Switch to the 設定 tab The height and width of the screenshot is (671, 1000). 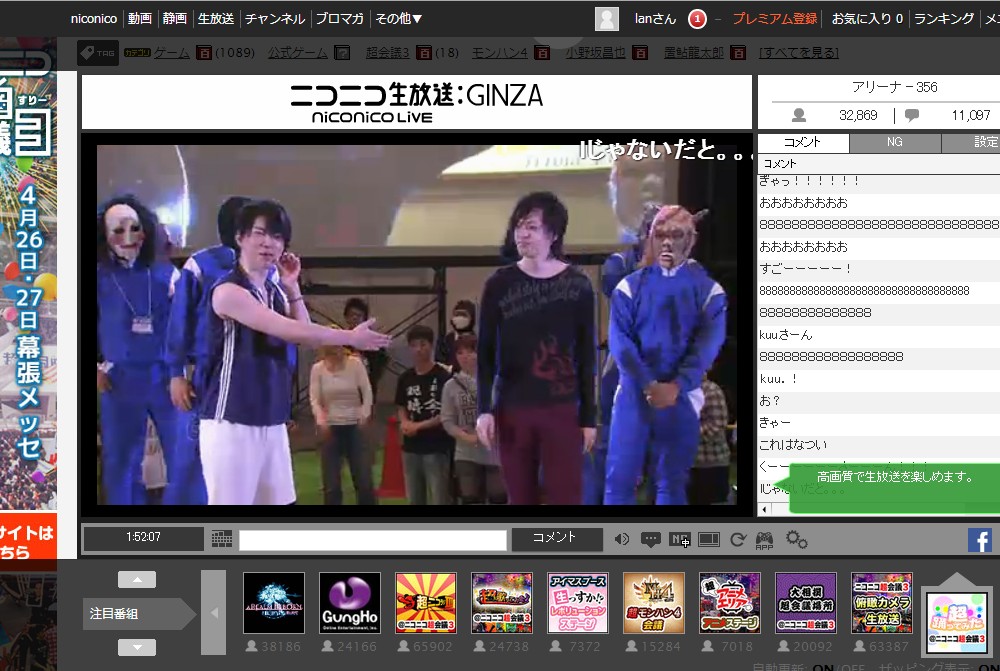pyautogui.click(x=971, y=142)
